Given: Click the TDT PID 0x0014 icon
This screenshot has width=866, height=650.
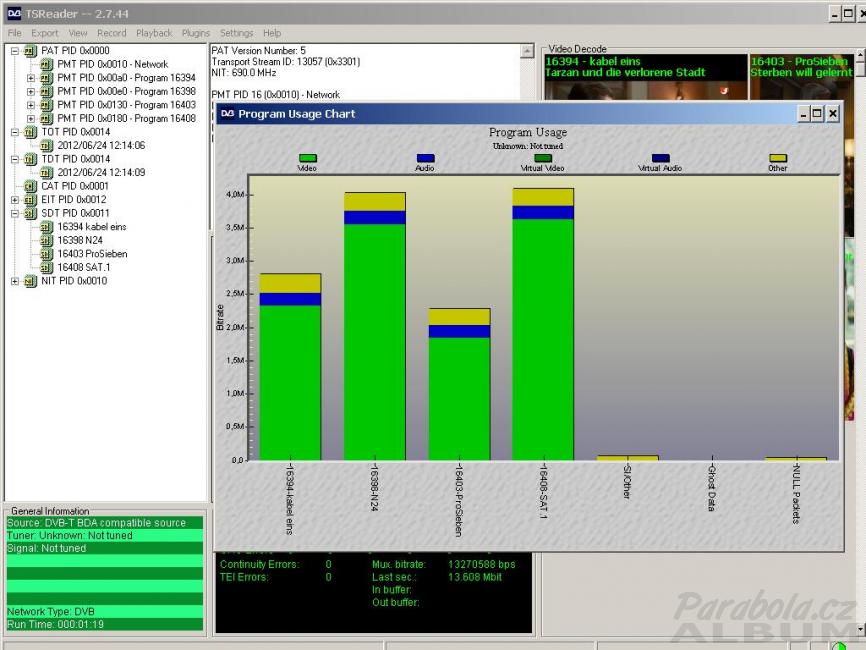Looking at the screenshot, I should pyautogui.click(x=30, y=159).
